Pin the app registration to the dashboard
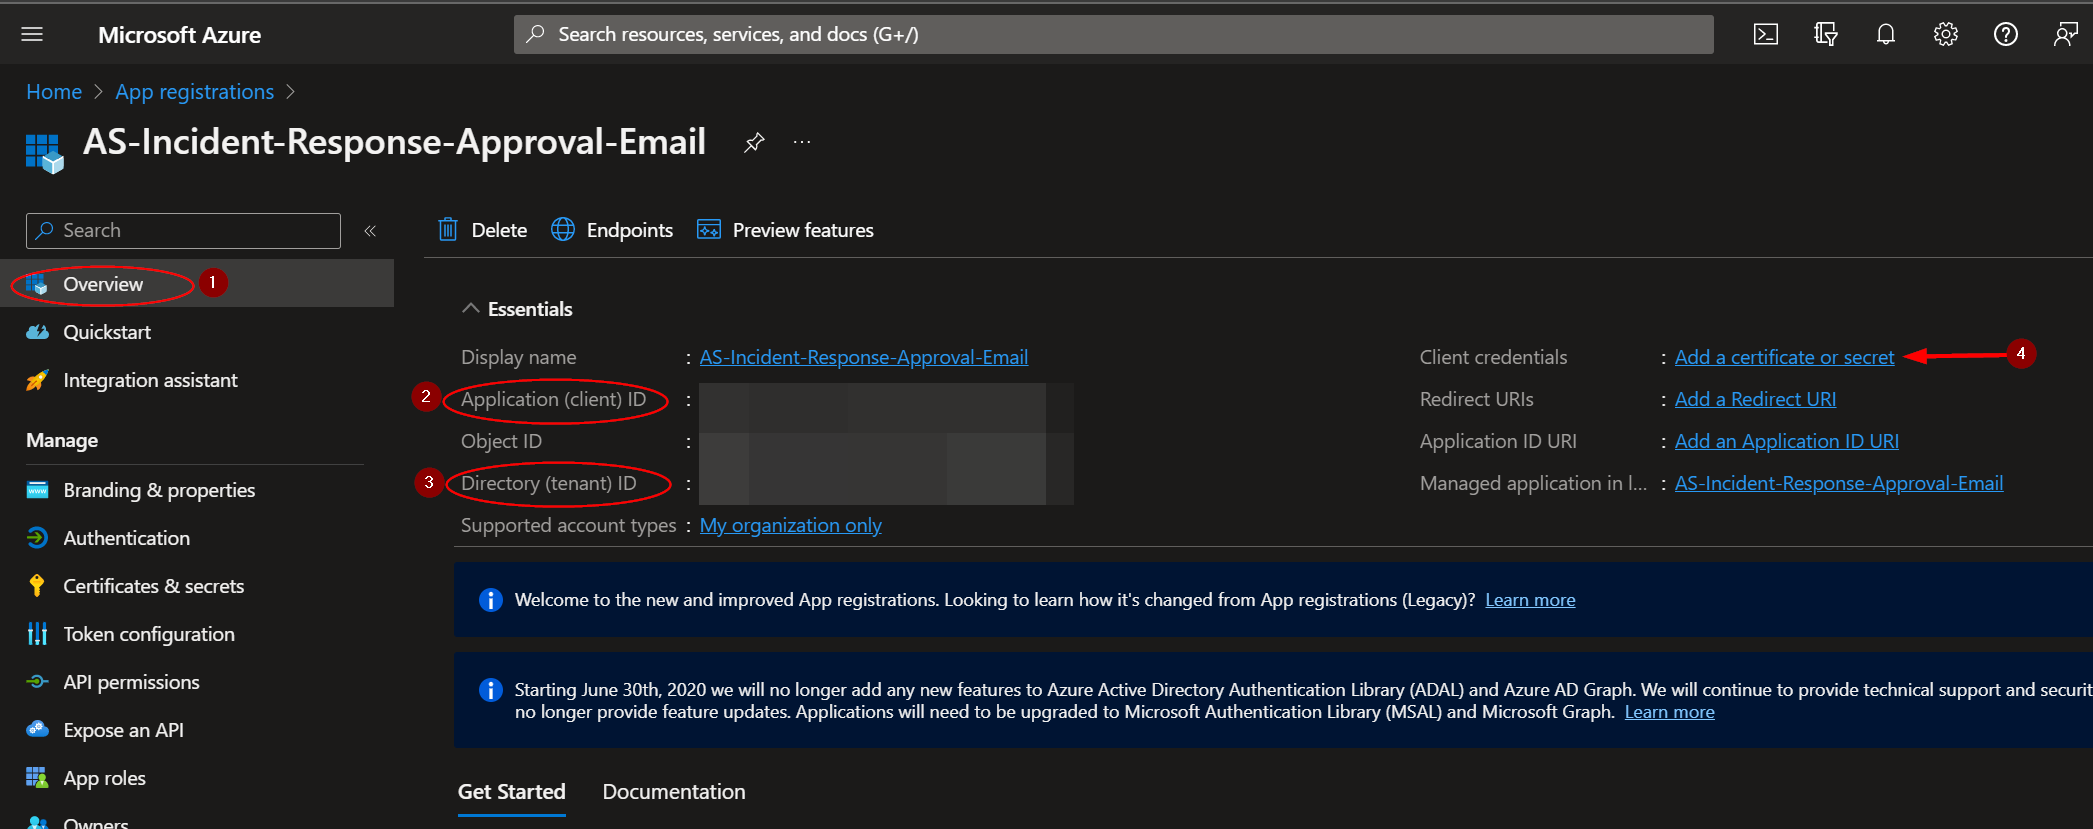Screen dimensions: 2093x829 (x=754, y=142)
